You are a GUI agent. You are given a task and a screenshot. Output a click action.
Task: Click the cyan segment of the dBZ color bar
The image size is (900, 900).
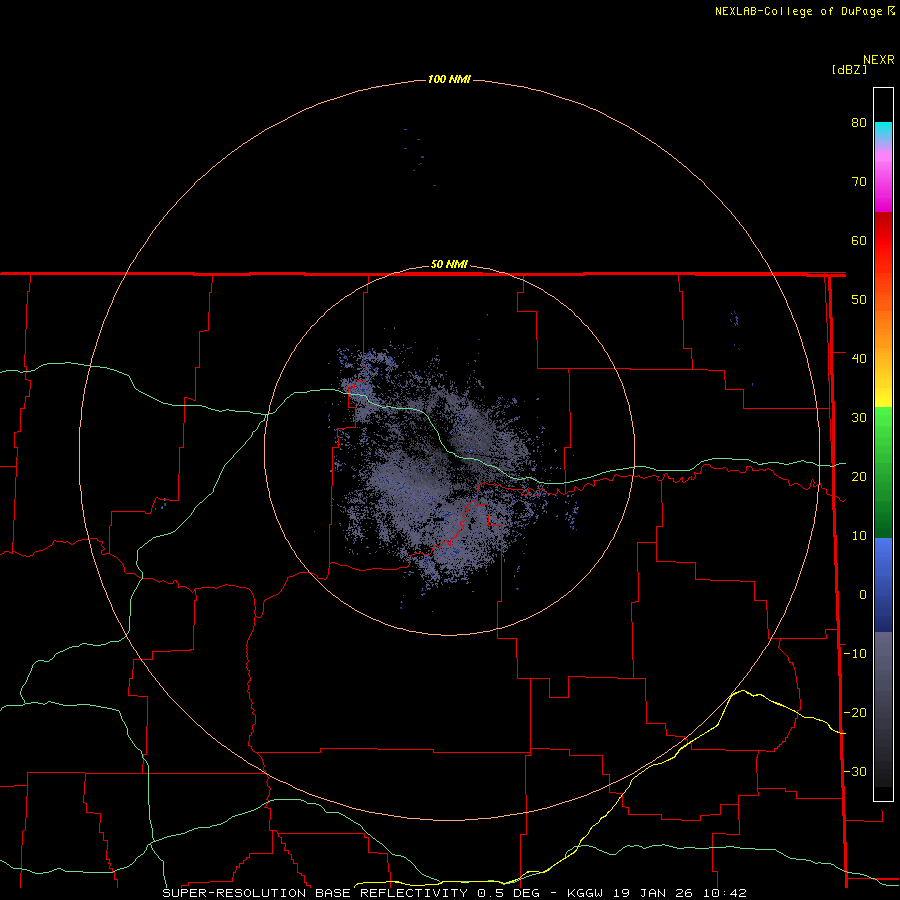pos(883,129)
